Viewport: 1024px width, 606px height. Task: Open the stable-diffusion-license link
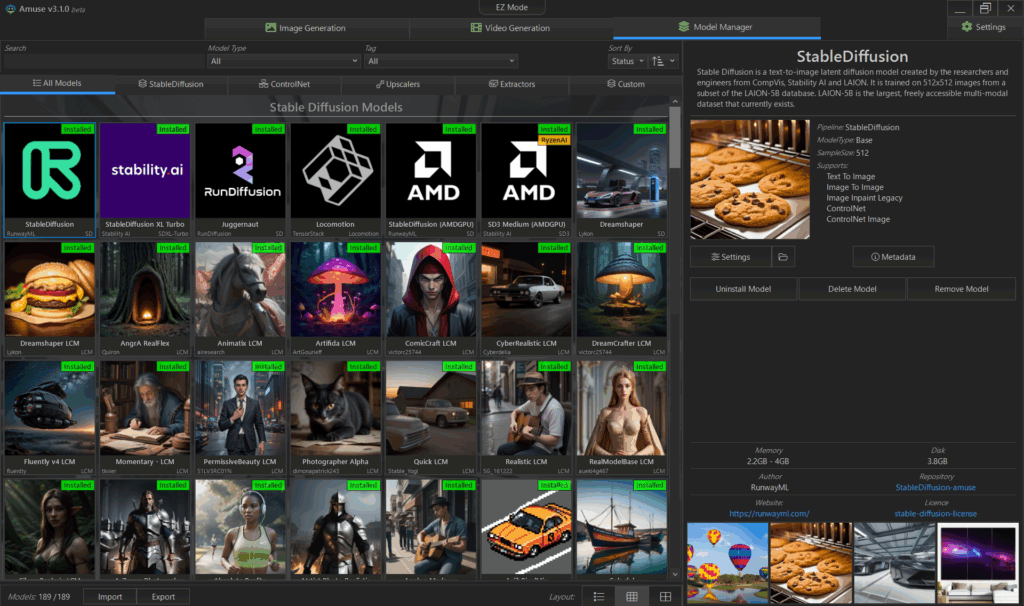935,513
